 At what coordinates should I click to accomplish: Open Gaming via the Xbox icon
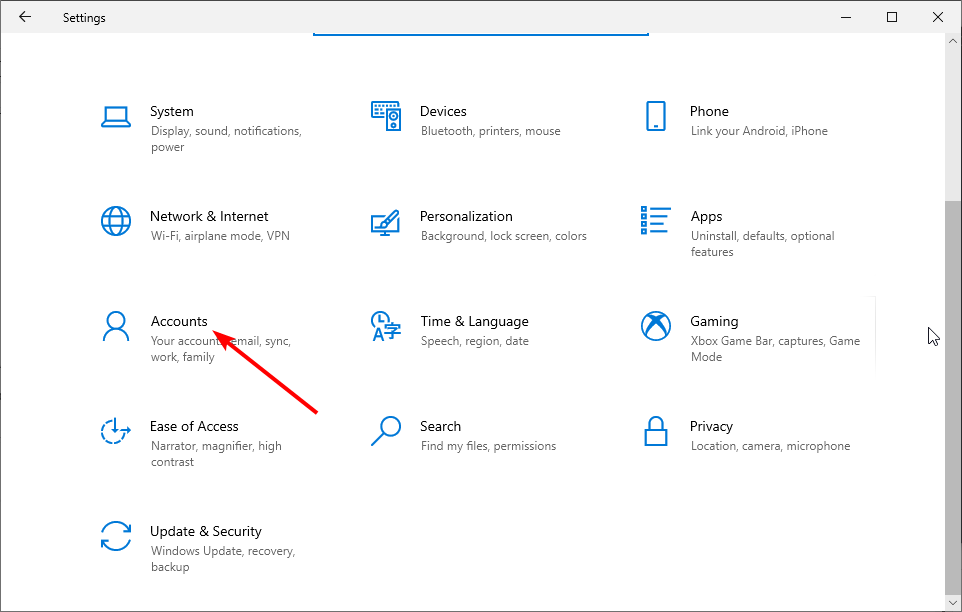pos(655,326)
